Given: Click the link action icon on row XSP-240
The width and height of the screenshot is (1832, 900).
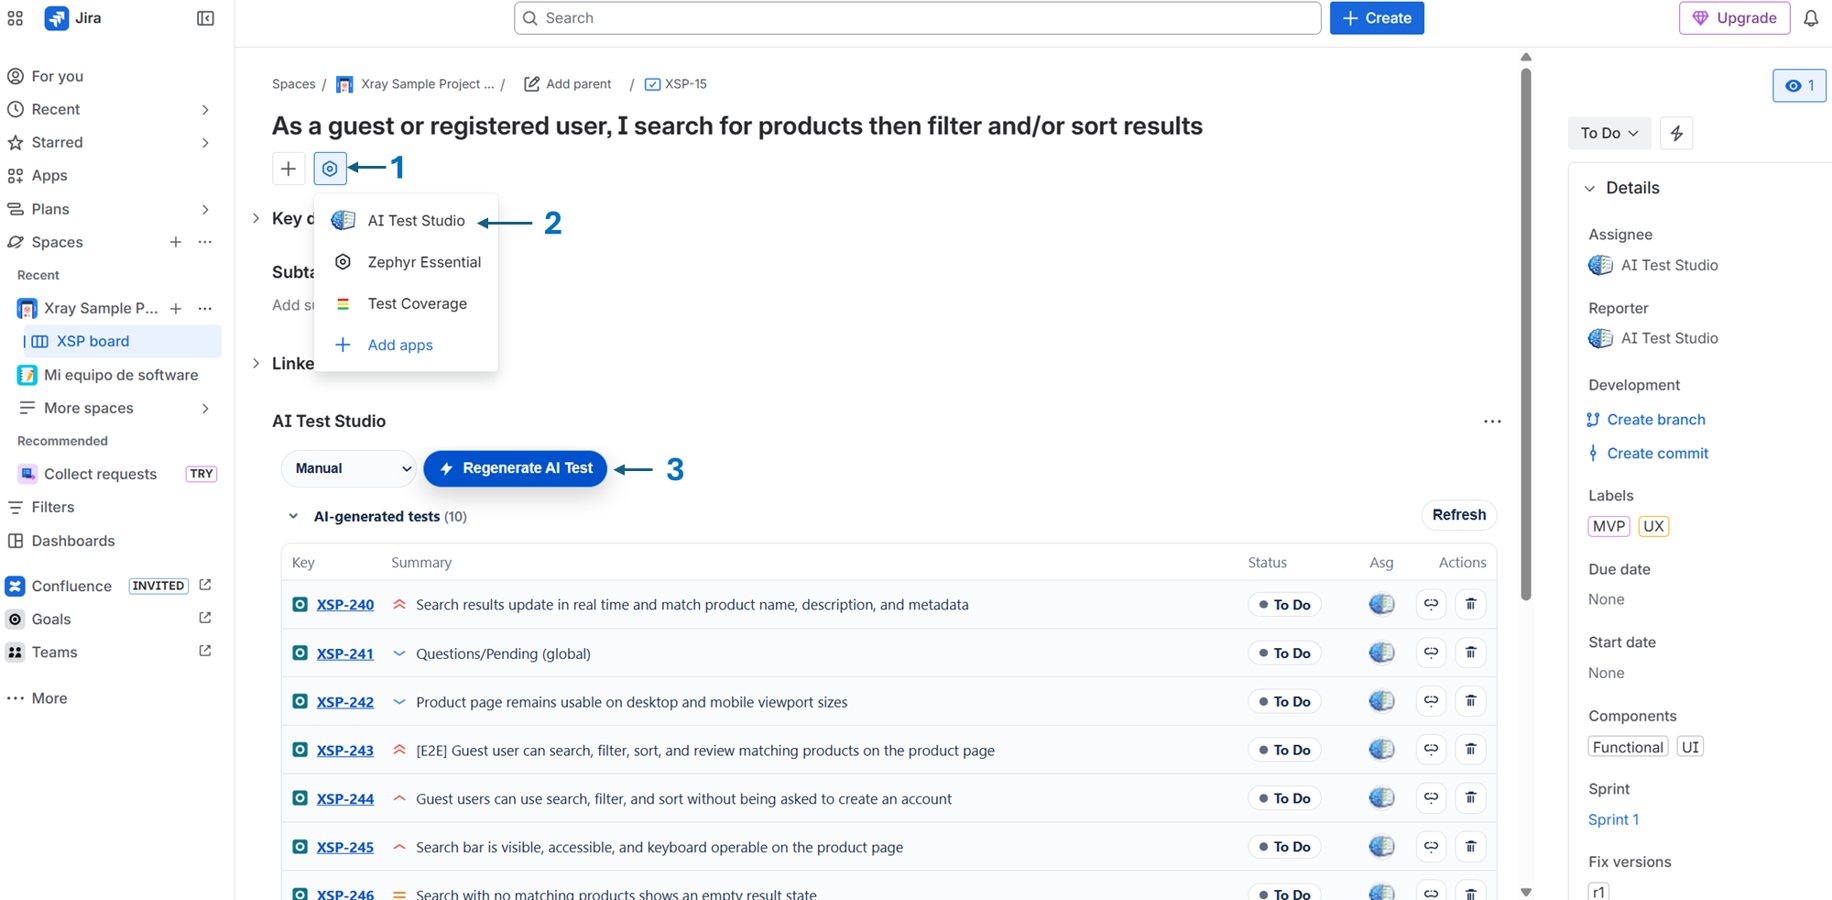Looking at the screenshot, I should coord(1430,604).
